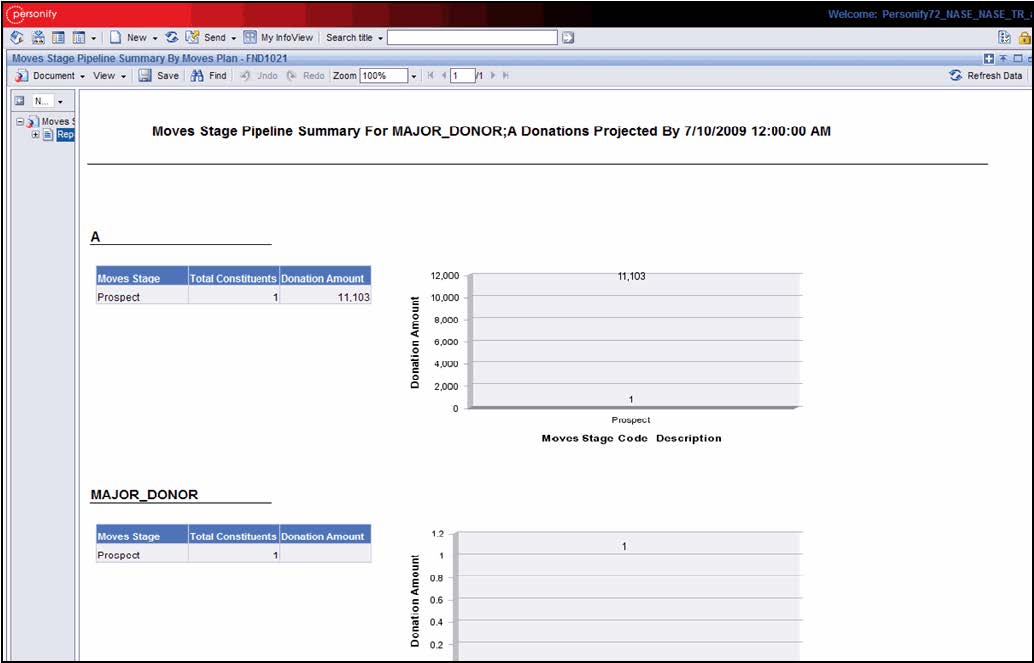Image resolution: width=1034 pixels, height=663 pixels.
Task: Open My InfoView
Action: [x=287, y=38]
